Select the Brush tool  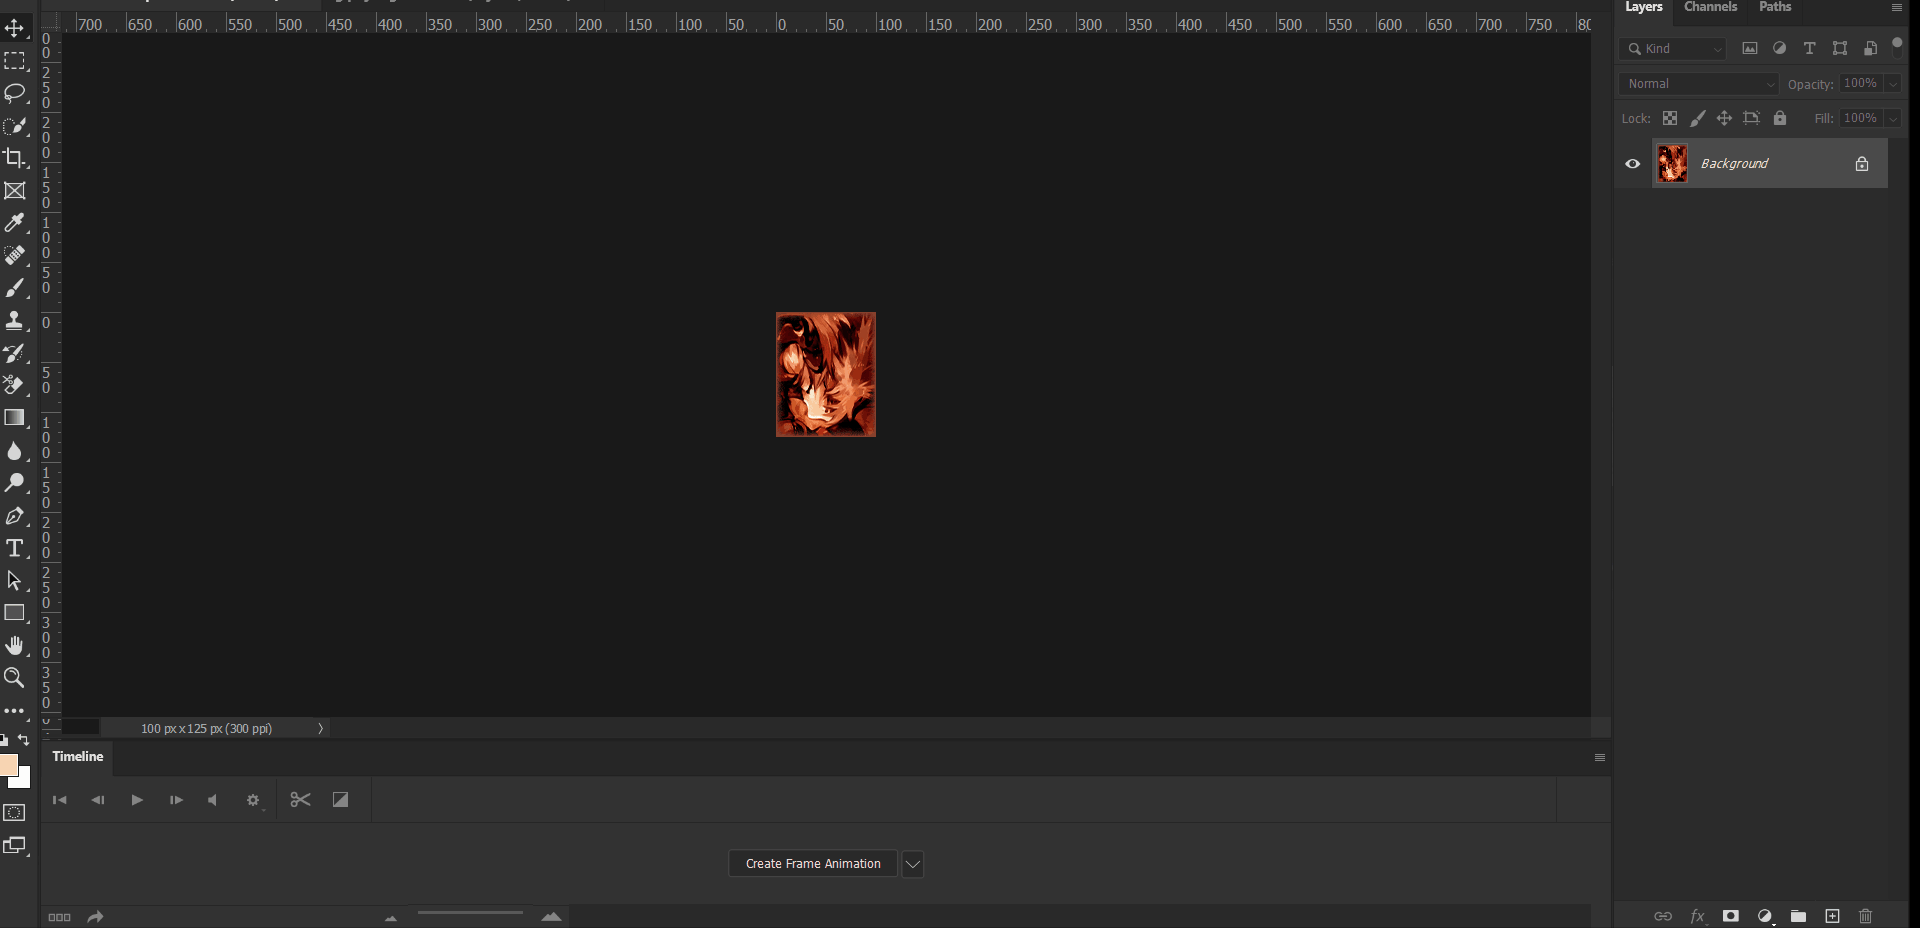coord(14,288)
